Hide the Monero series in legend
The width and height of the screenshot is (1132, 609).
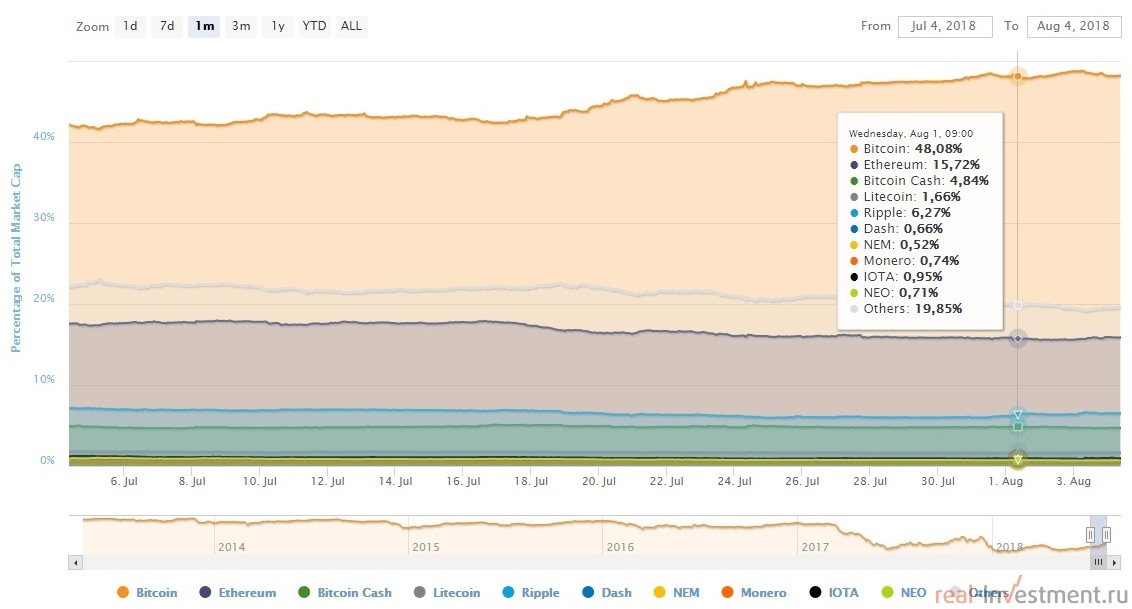pos(754,592)
